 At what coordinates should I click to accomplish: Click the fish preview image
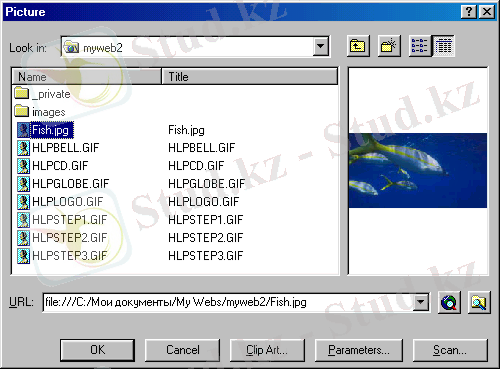click(x=418, y=170)
